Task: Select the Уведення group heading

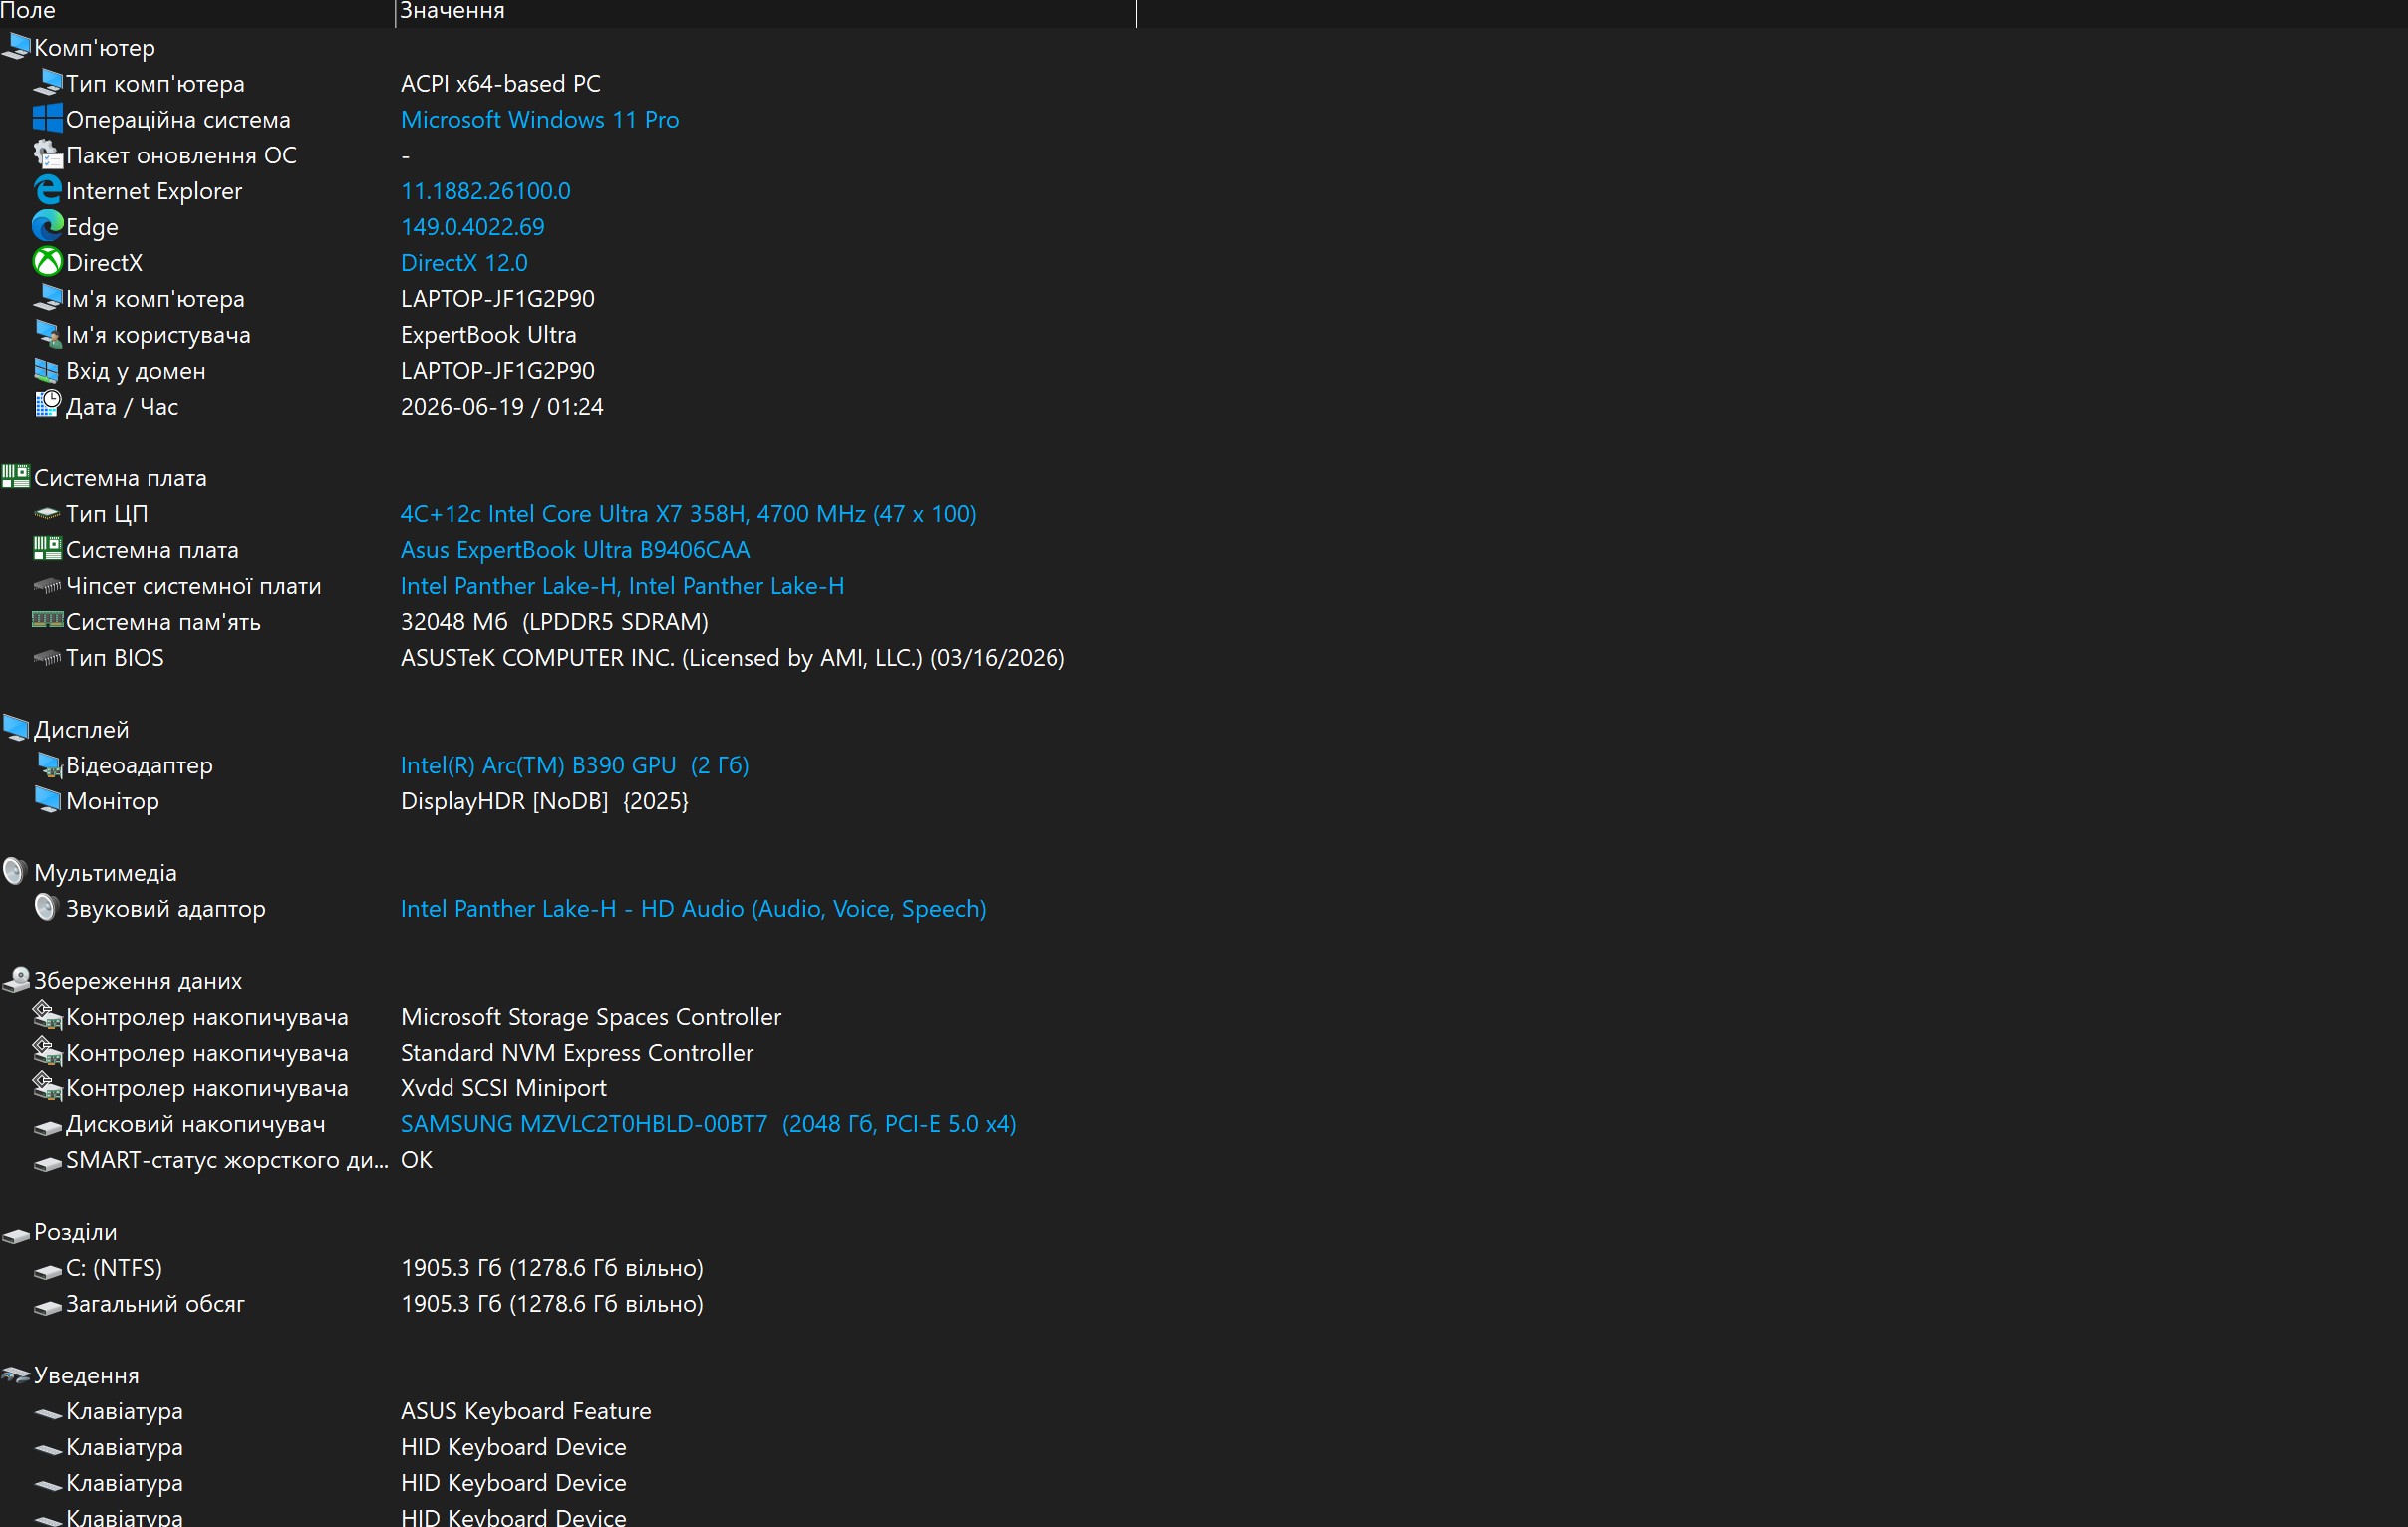Action: click(x=86, y=1375)
